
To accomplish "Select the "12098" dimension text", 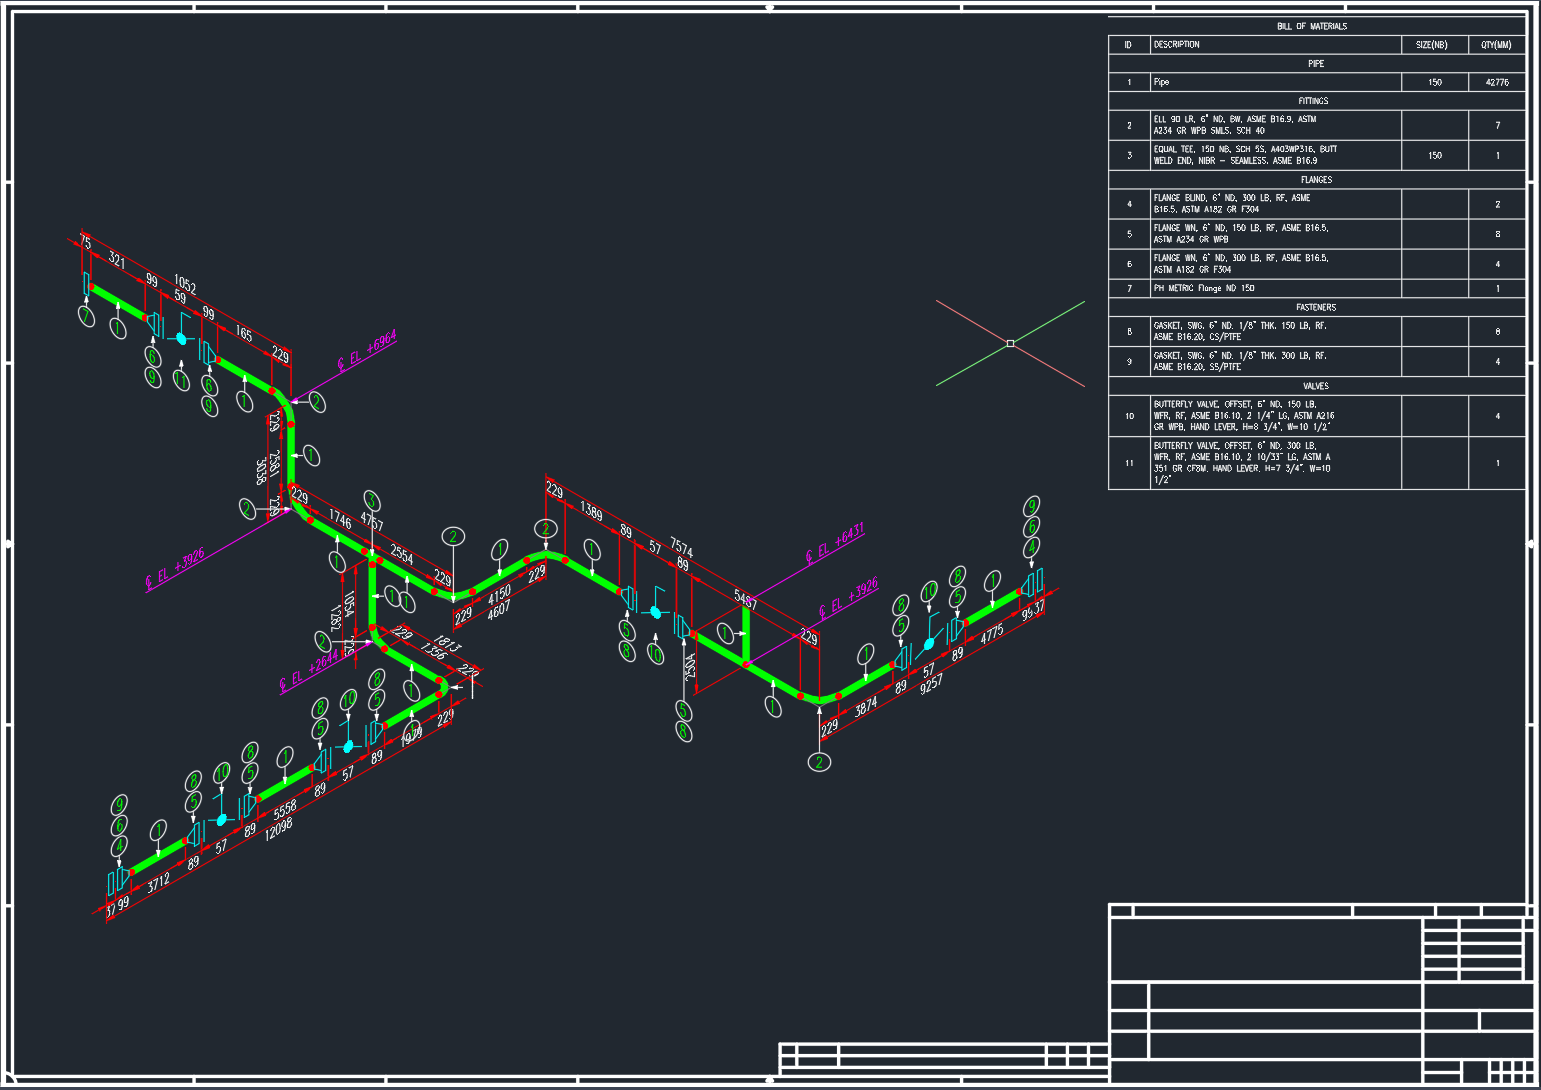I will 279,829.
